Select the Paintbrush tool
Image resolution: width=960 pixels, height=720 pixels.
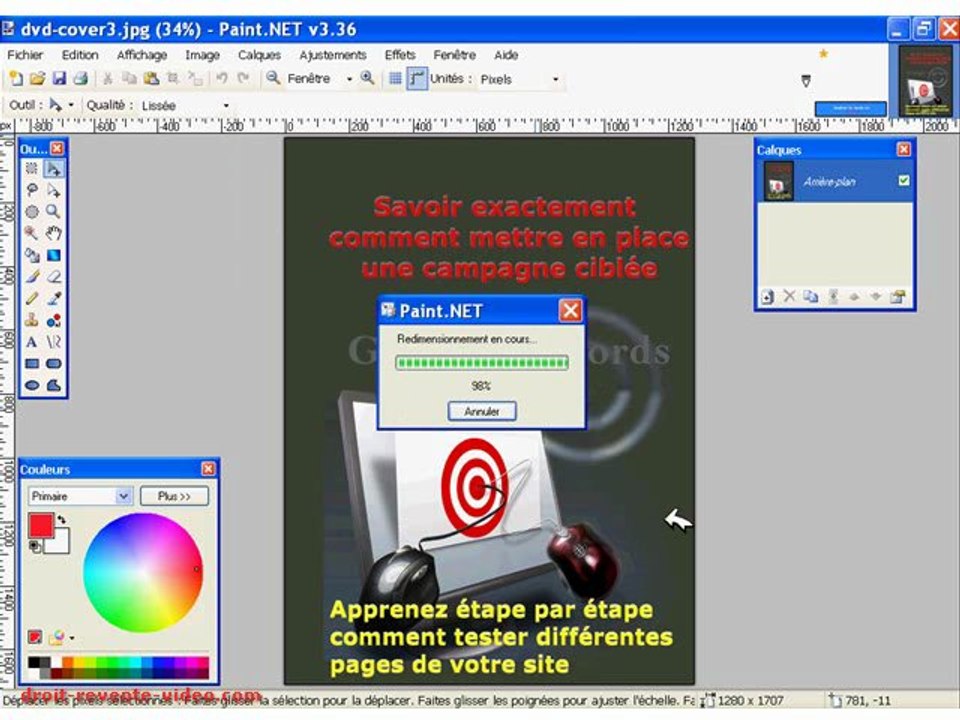coord(32,277)
